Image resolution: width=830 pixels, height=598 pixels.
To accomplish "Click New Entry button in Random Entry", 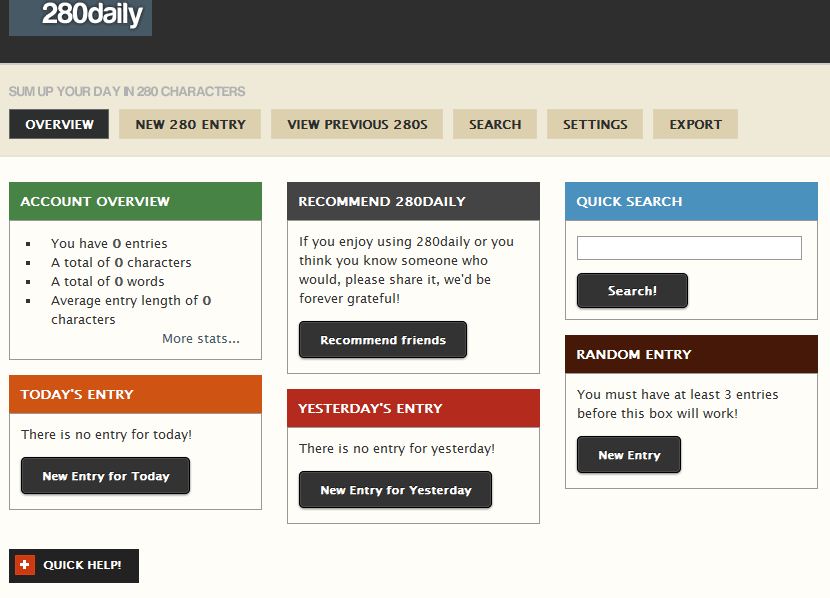I will pos(629,455).
